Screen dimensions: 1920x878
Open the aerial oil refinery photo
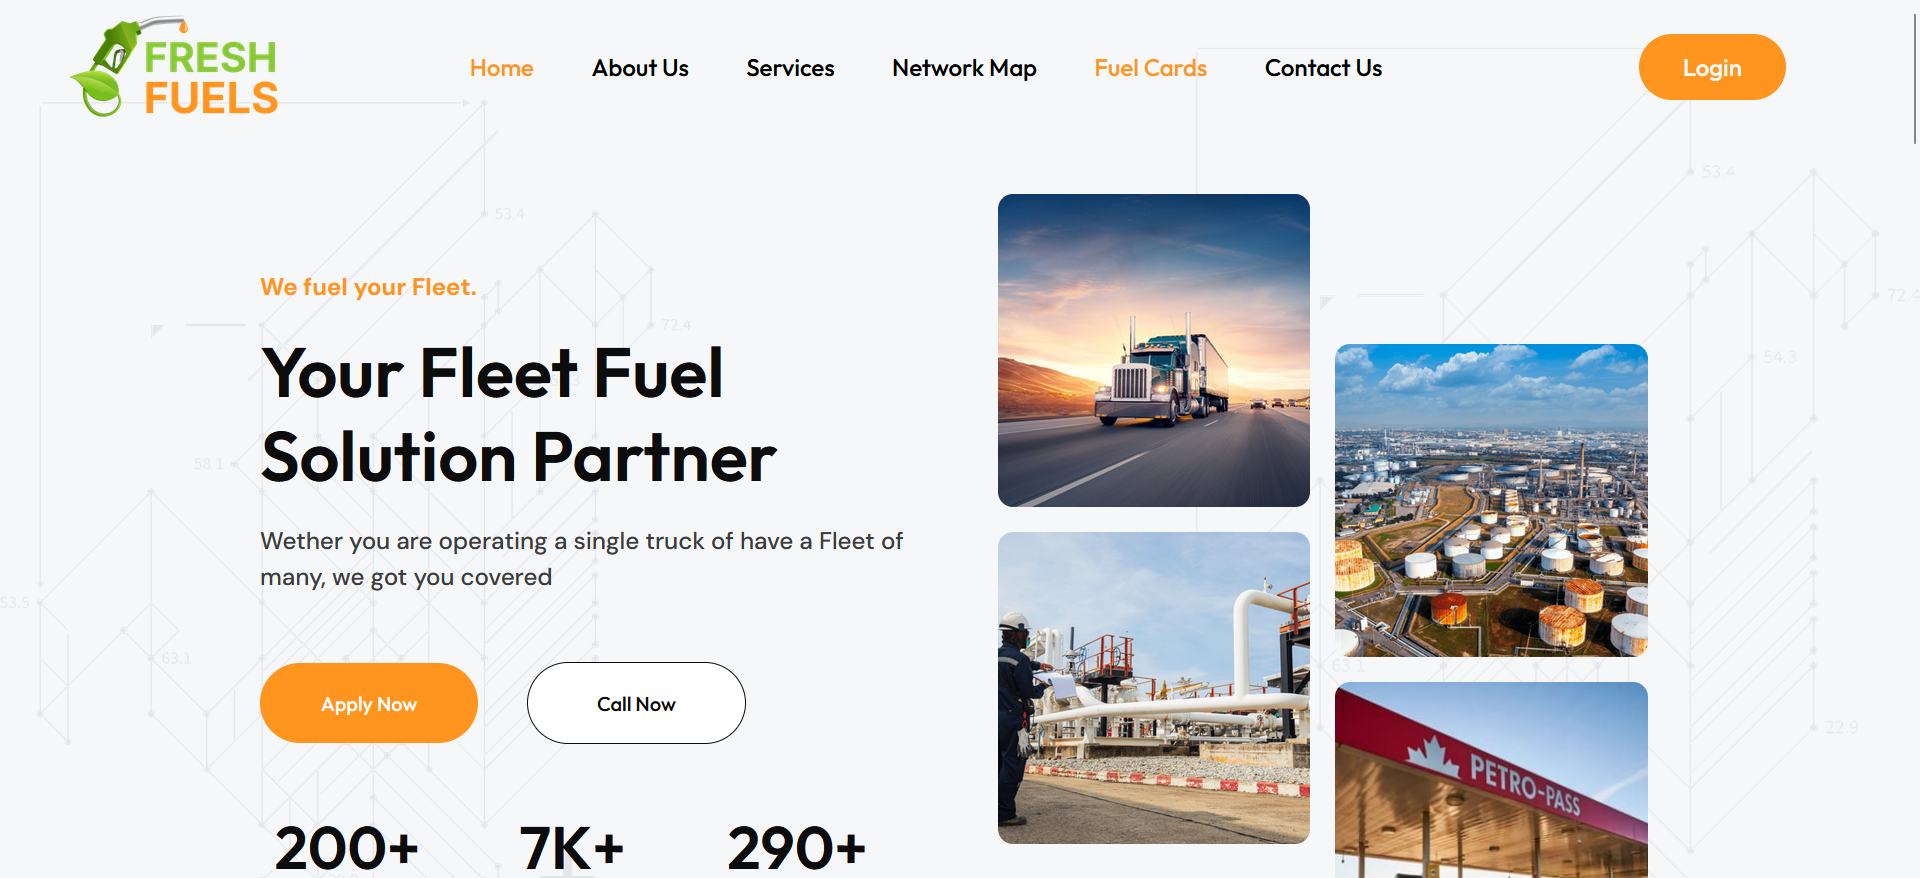point(1491,500)
